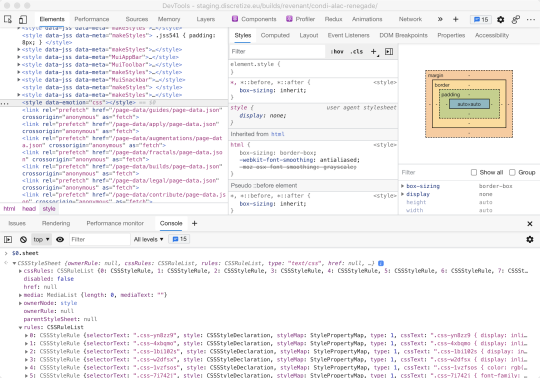Add a drawer tab with plus icon
This screenshot has height=378, width=540.
pyautogui.click(x=194, y=223)
